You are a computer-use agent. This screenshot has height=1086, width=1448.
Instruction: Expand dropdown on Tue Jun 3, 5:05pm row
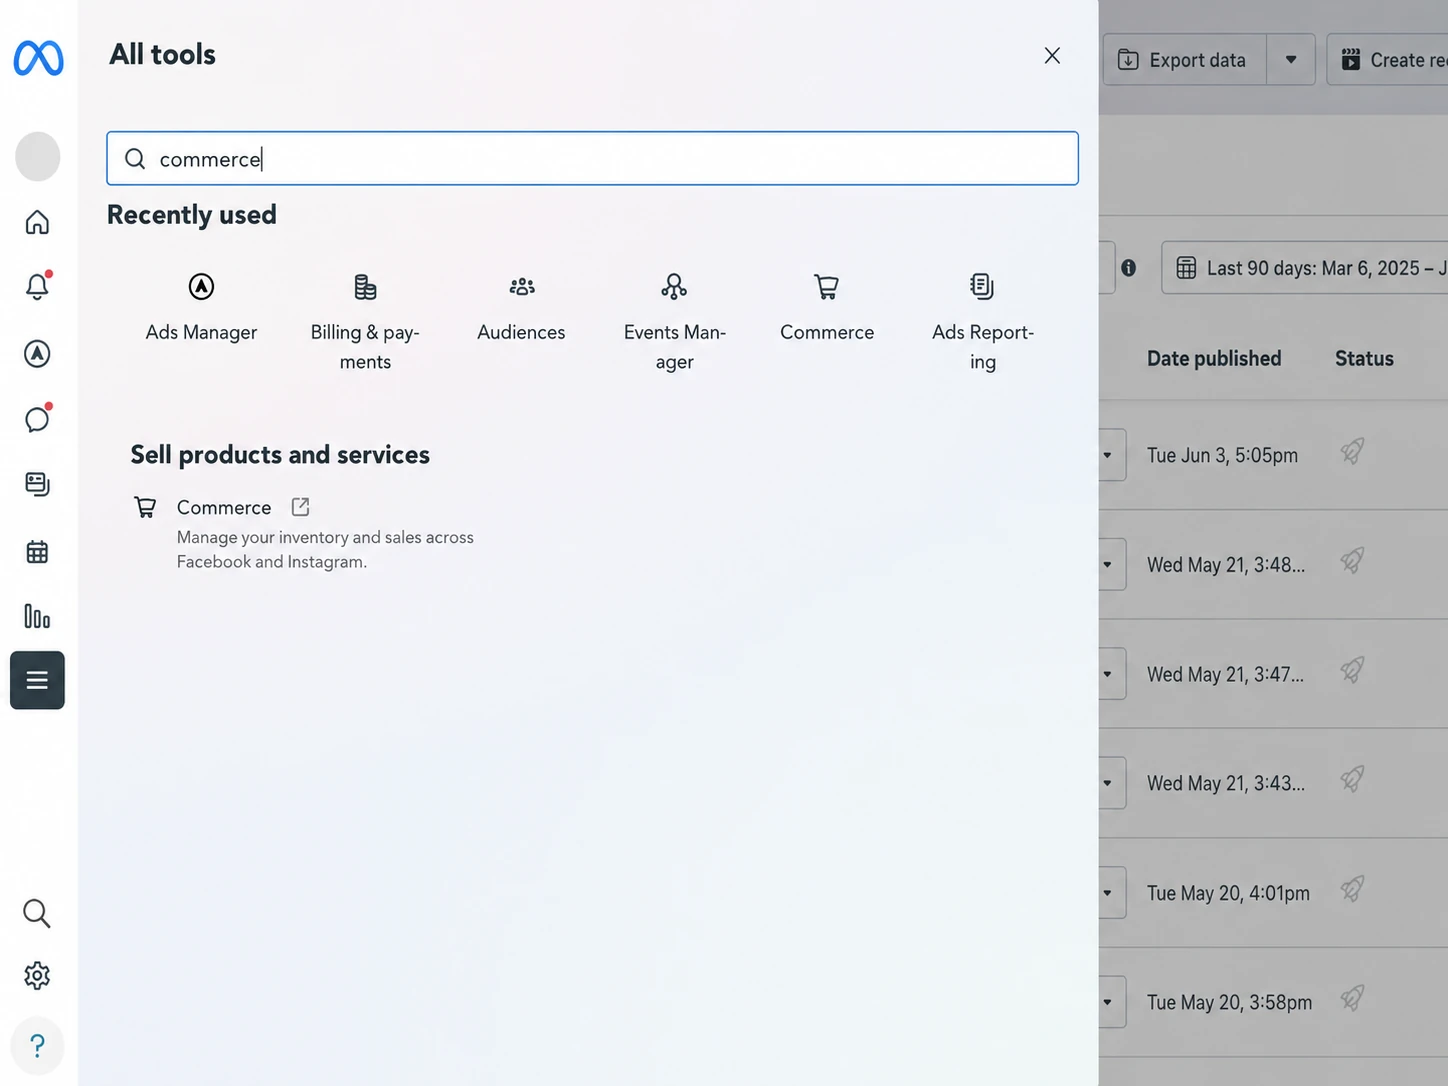pos(1108,455)
